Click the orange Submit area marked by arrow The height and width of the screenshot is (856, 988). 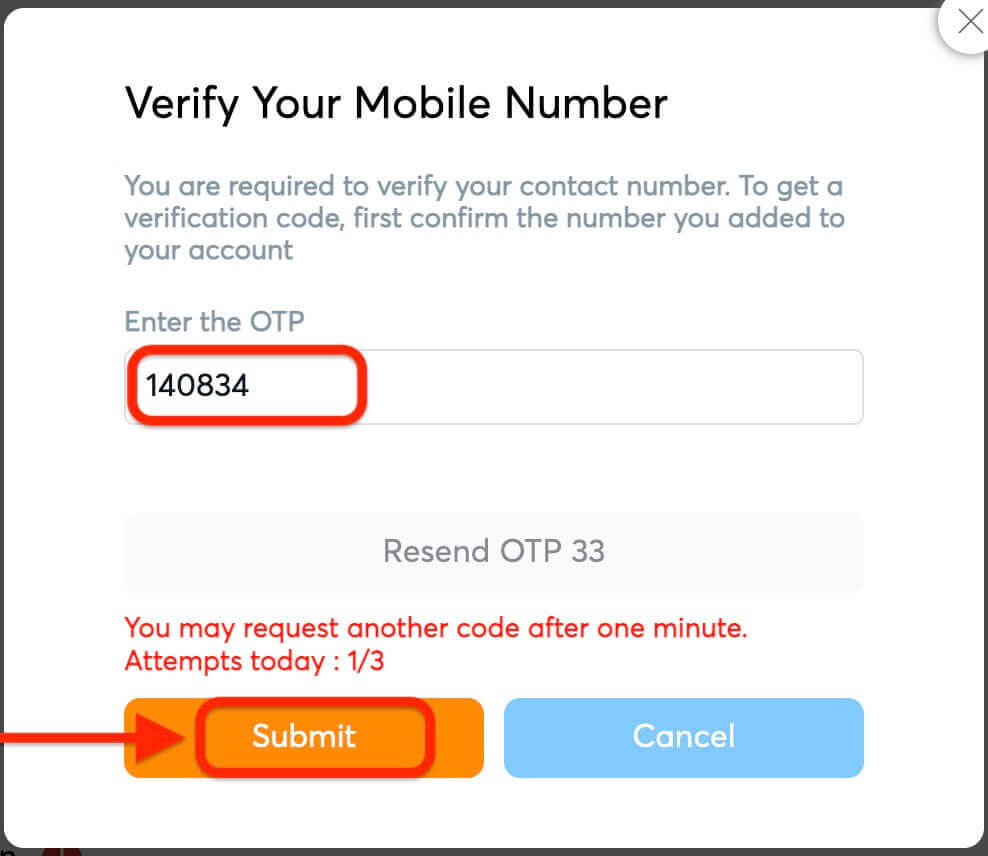[303, 737]
